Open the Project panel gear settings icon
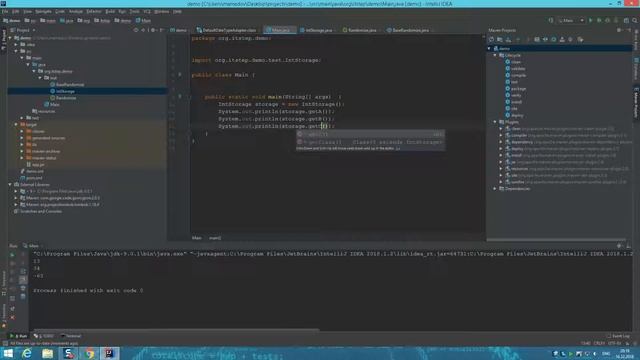The height and width of the screenshot is (360, 640). [153, 30]
